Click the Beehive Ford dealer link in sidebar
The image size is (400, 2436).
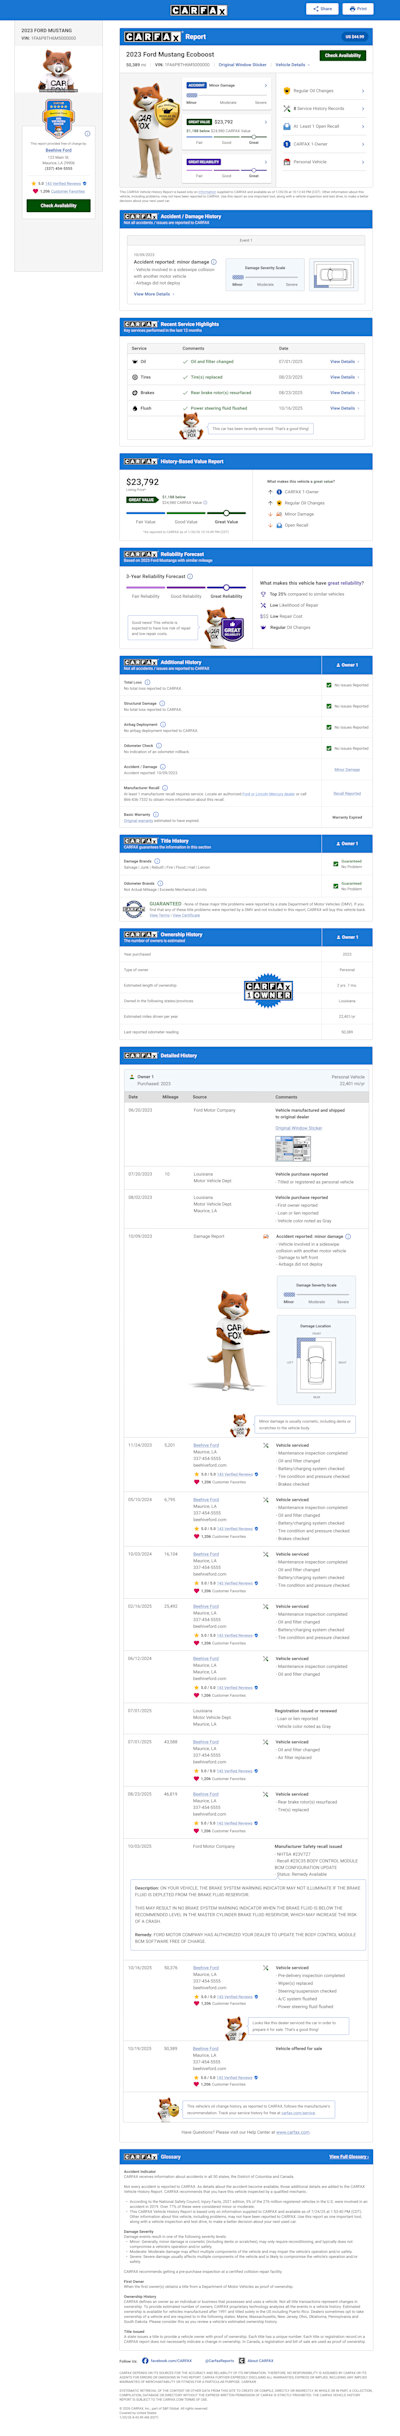(x=58, y=150)
